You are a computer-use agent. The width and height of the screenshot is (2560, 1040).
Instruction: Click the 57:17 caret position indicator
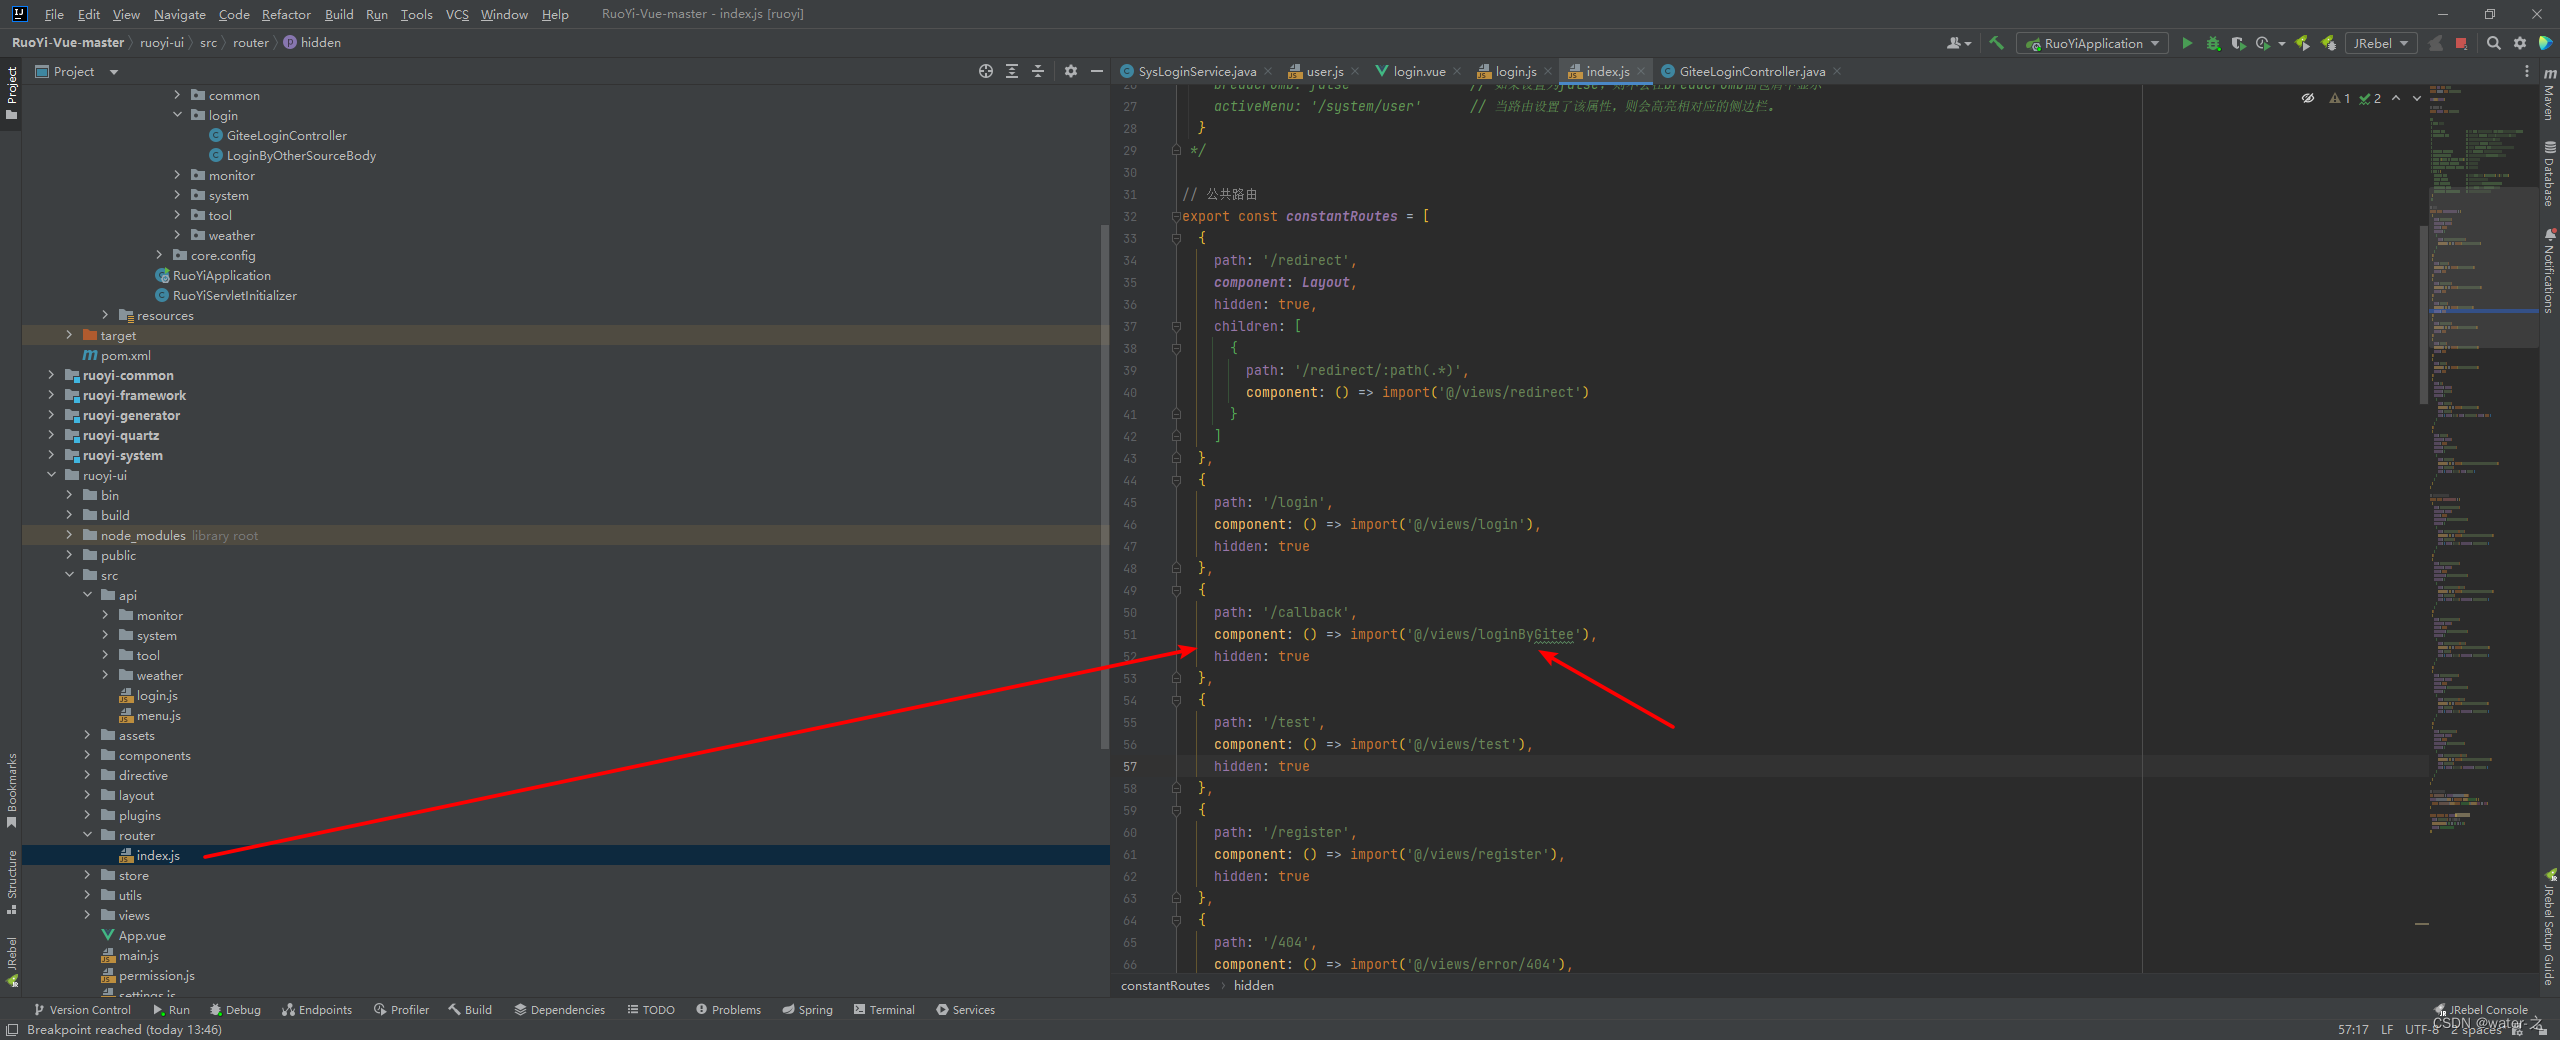(2353, 1029)
